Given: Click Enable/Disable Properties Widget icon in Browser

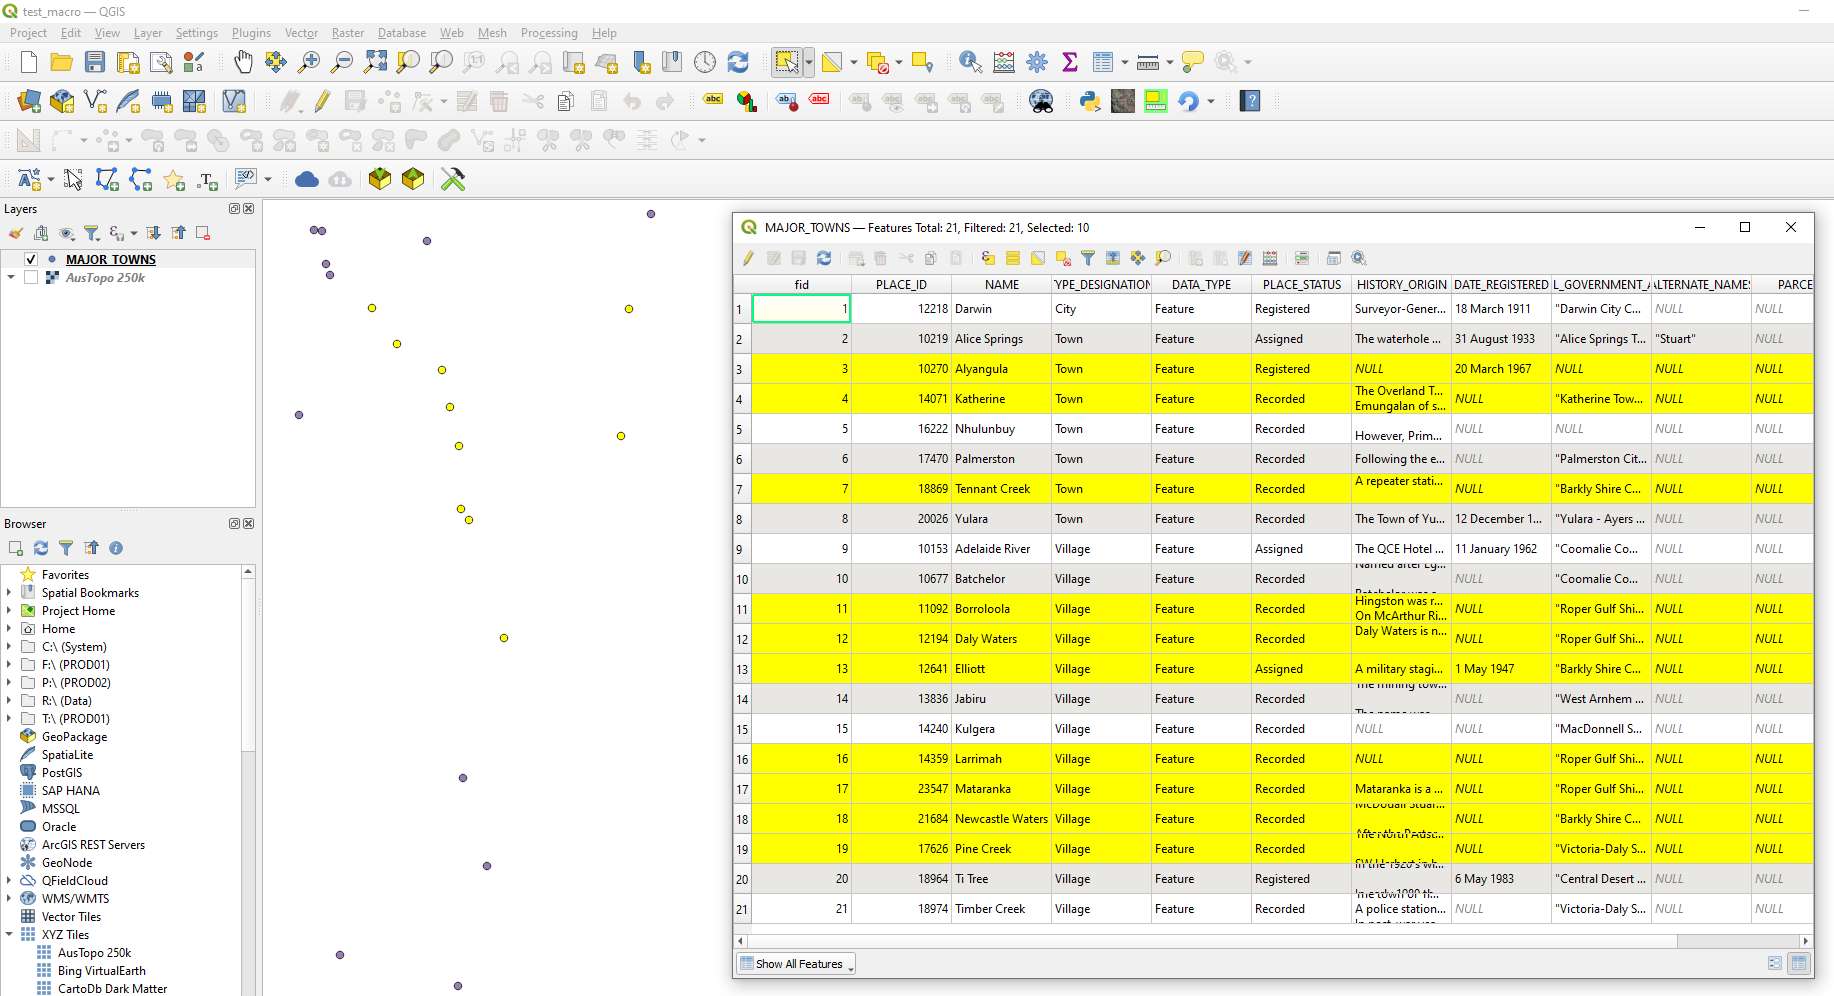Looking at the screenshot, I should pos(116,548).
